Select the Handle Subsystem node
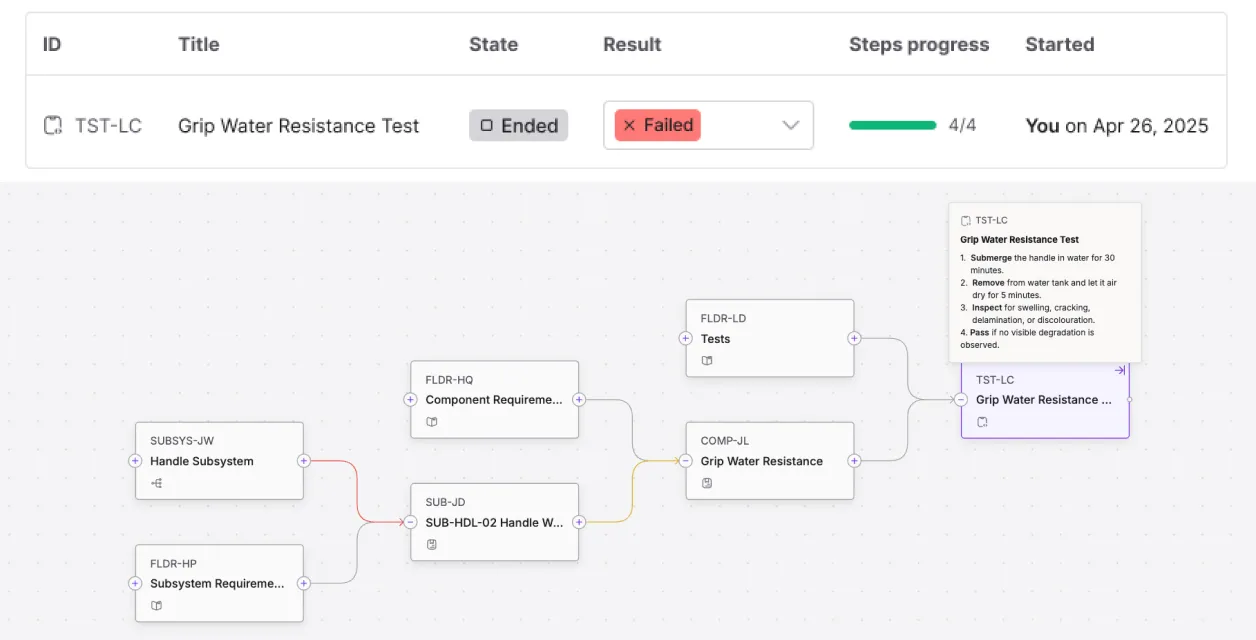 pyautogui.click(x=219, y=461)
